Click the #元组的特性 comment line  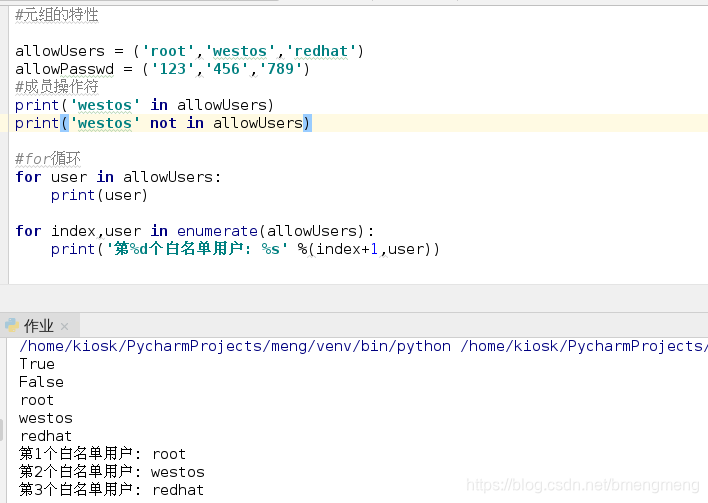[x=56, y=15]
